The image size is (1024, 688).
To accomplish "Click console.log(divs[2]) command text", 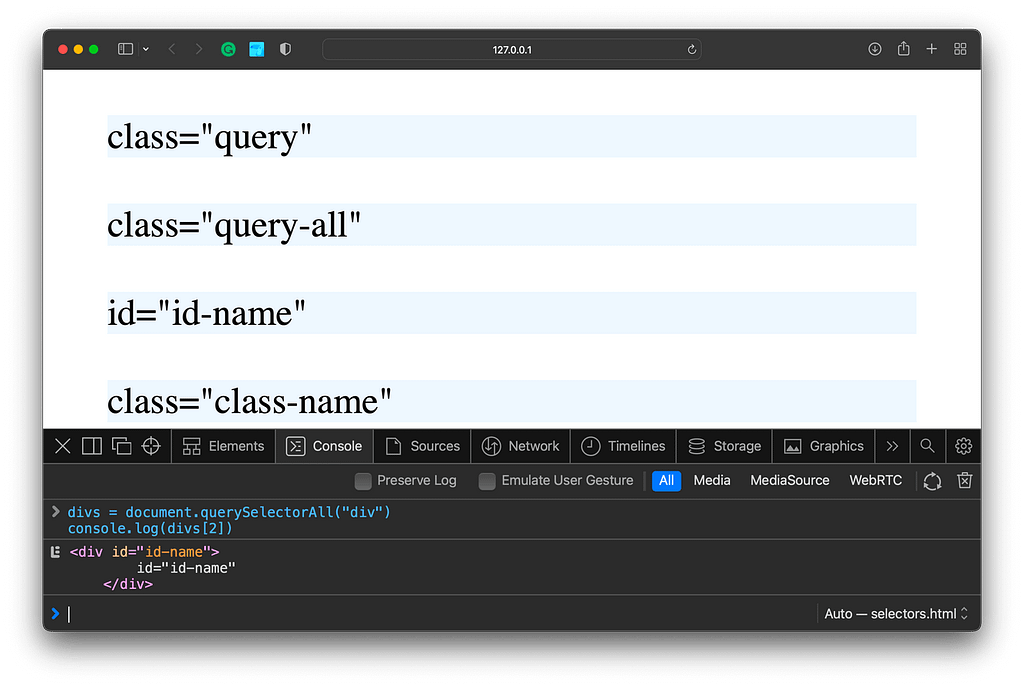I will [150, 528].
